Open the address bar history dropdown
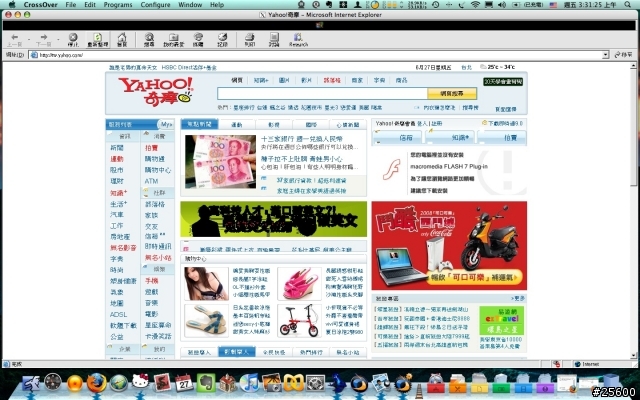 click(606, 55)
